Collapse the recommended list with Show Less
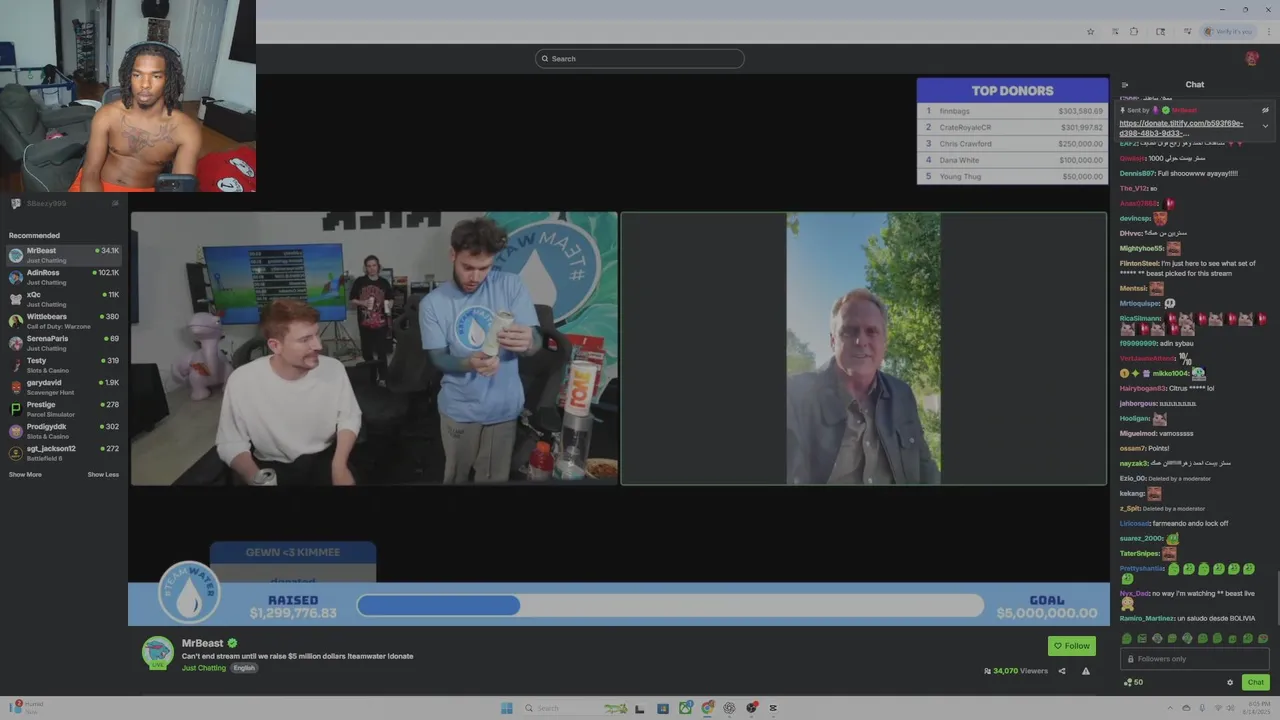The width and height of the screenshot is (1280, 720). [103, 474]
